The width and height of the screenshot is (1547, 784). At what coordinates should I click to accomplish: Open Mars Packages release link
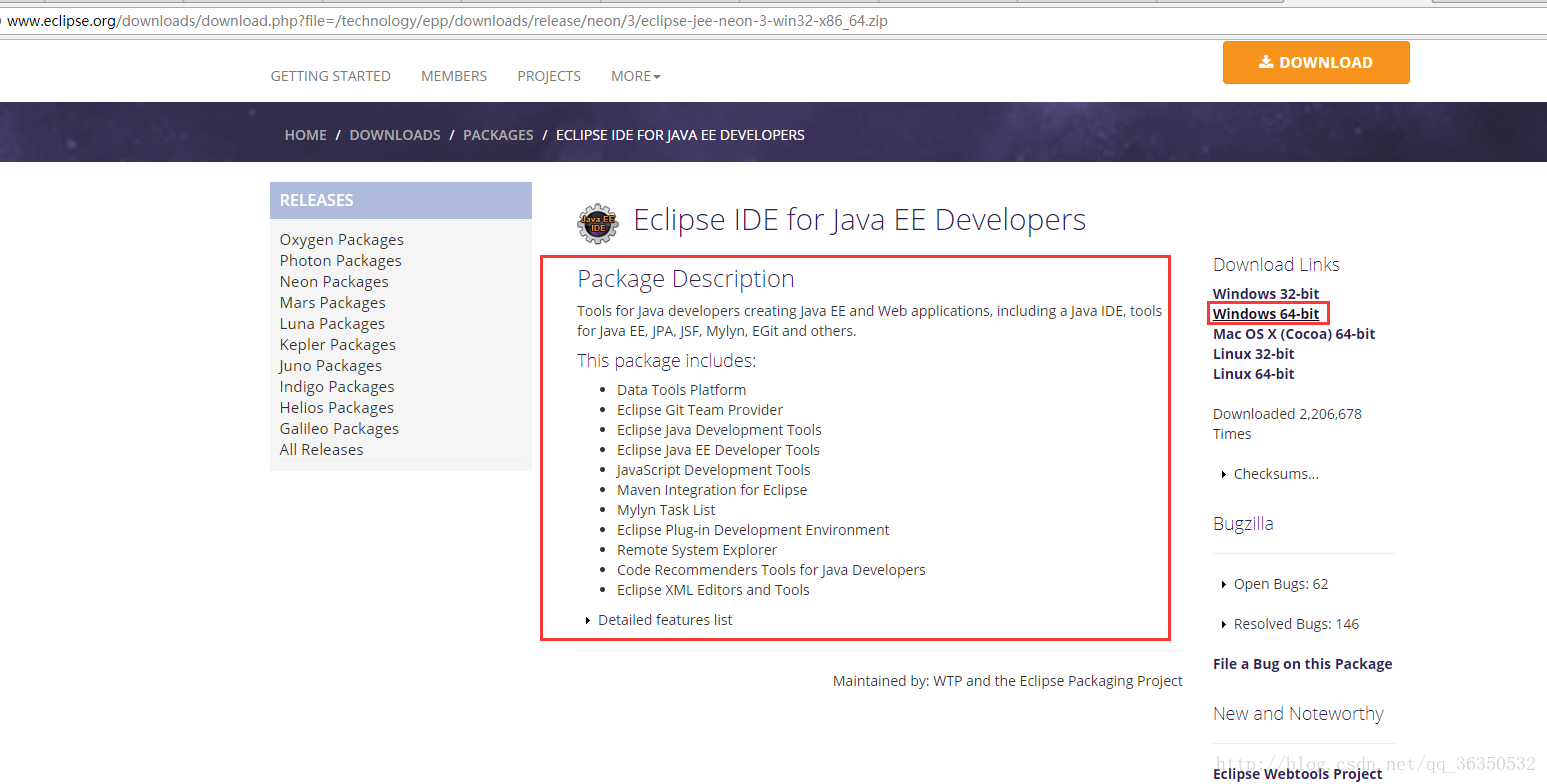333,303
